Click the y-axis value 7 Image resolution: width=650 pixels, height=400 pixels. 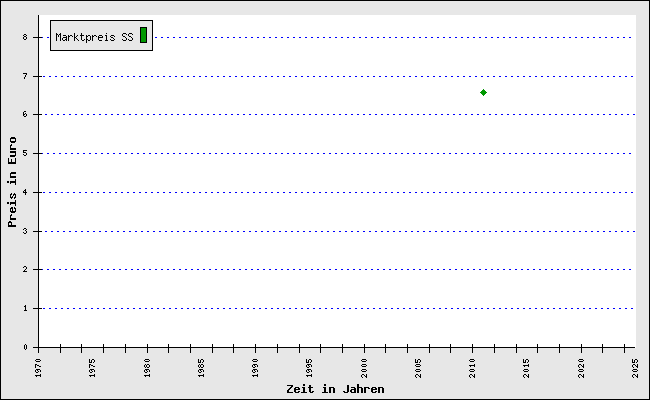click(25, 76)
